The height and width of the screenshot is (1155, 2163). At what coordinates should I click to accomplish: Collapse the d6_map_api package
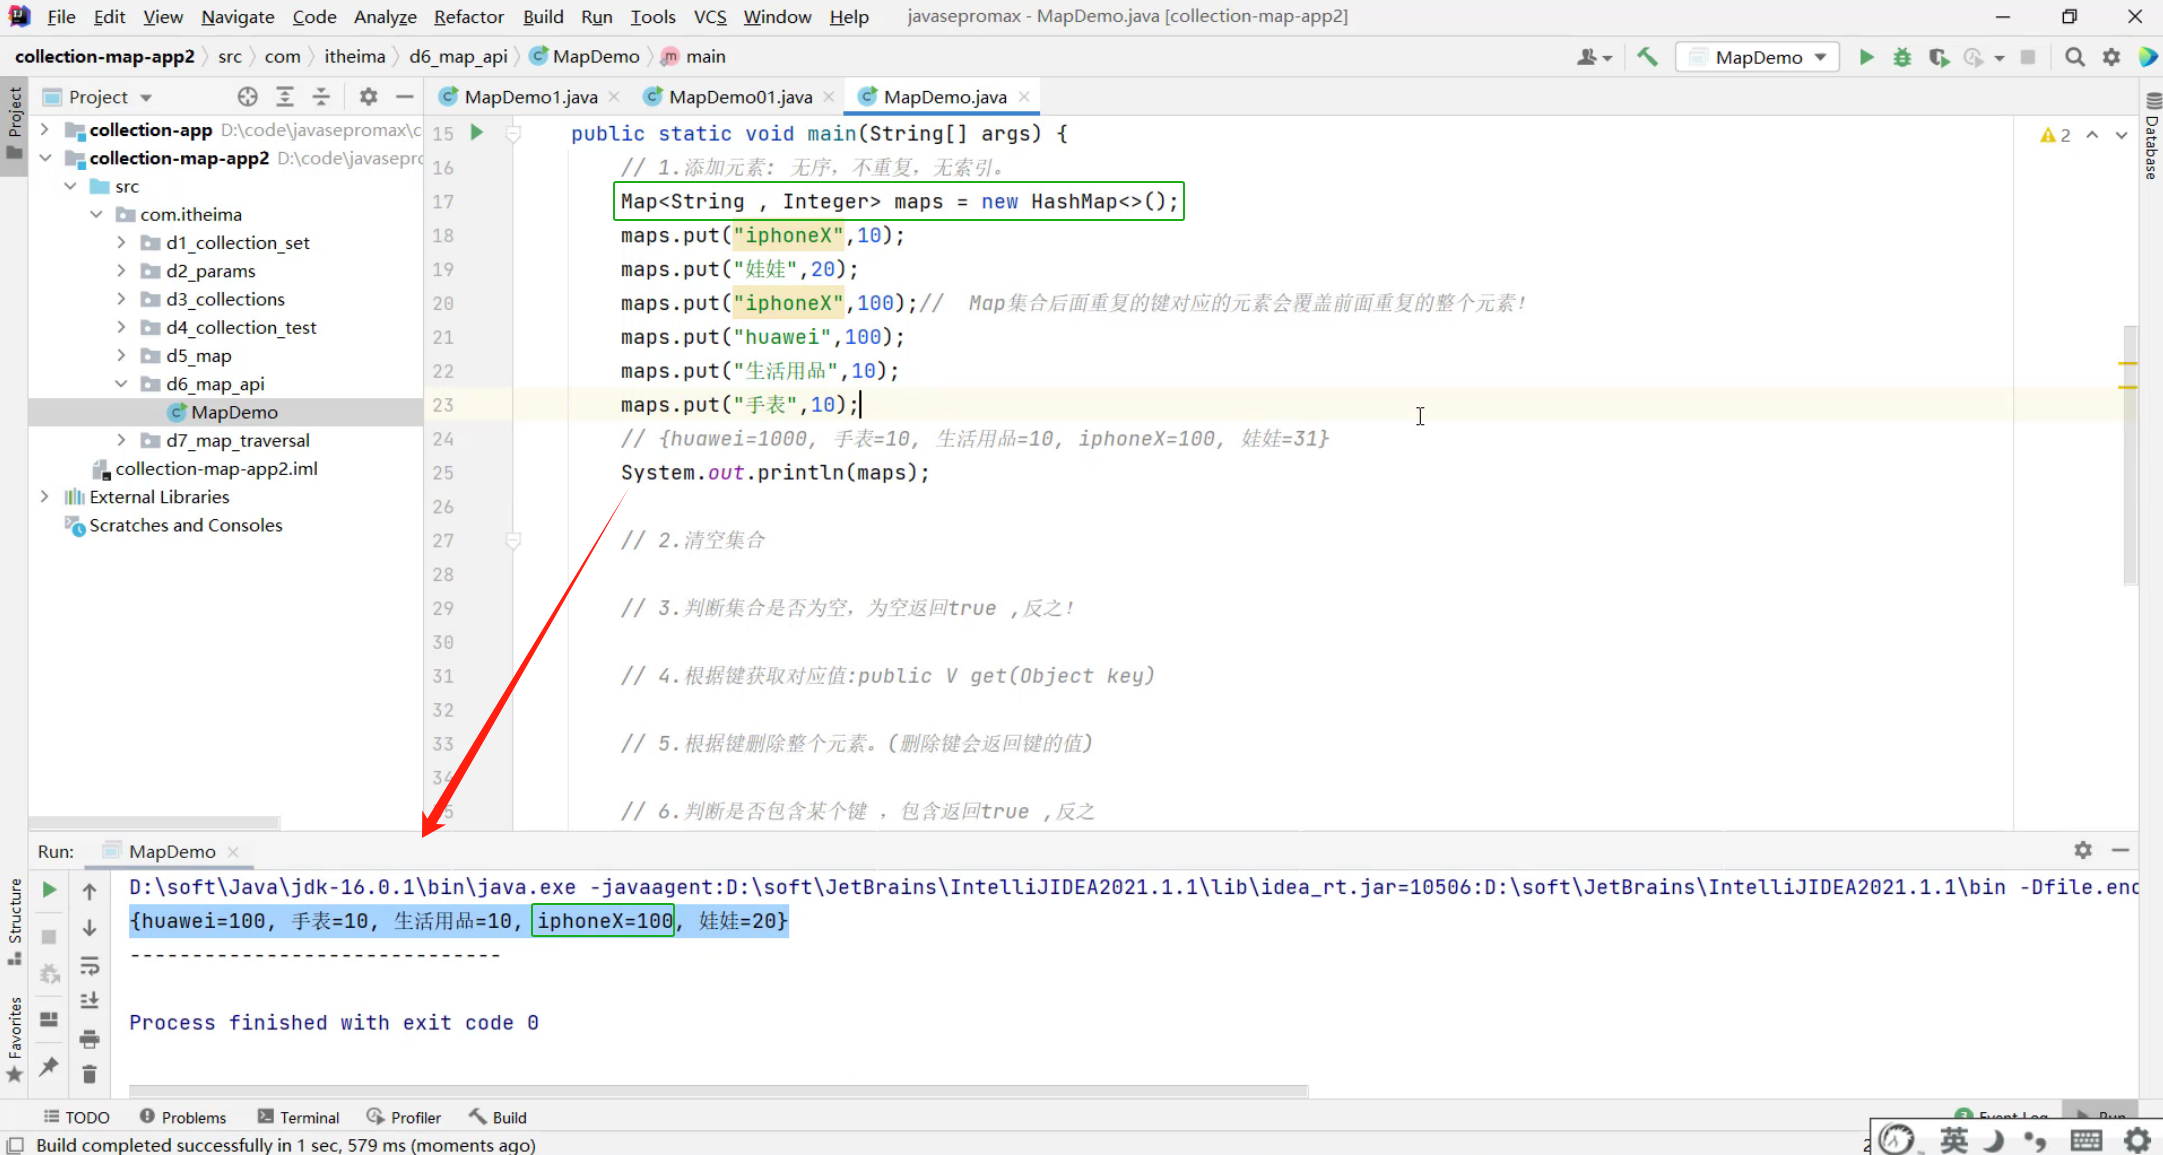[x=121, y=384]
